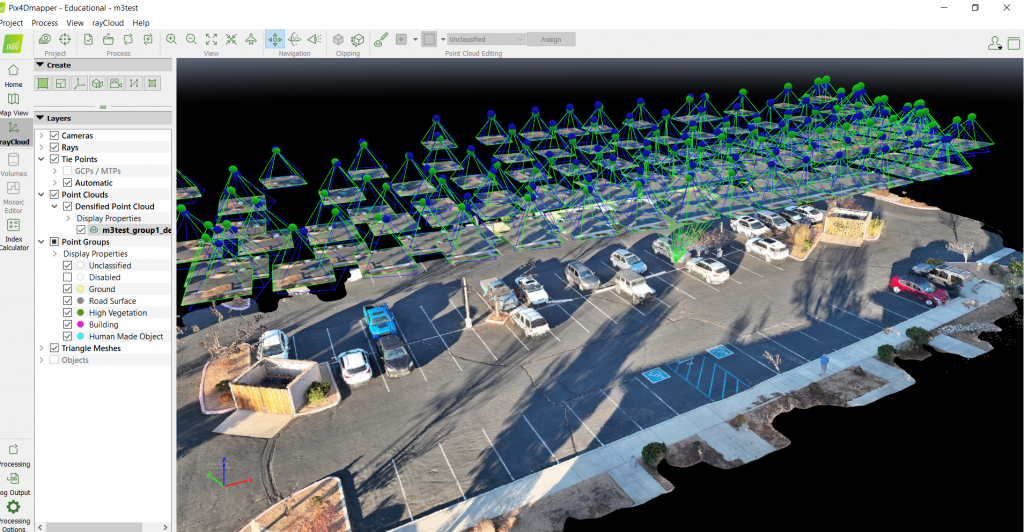Click the View All fit-to-screen icon
Image resolution: width=1024 pixels, height=532 pixels.
211,39
